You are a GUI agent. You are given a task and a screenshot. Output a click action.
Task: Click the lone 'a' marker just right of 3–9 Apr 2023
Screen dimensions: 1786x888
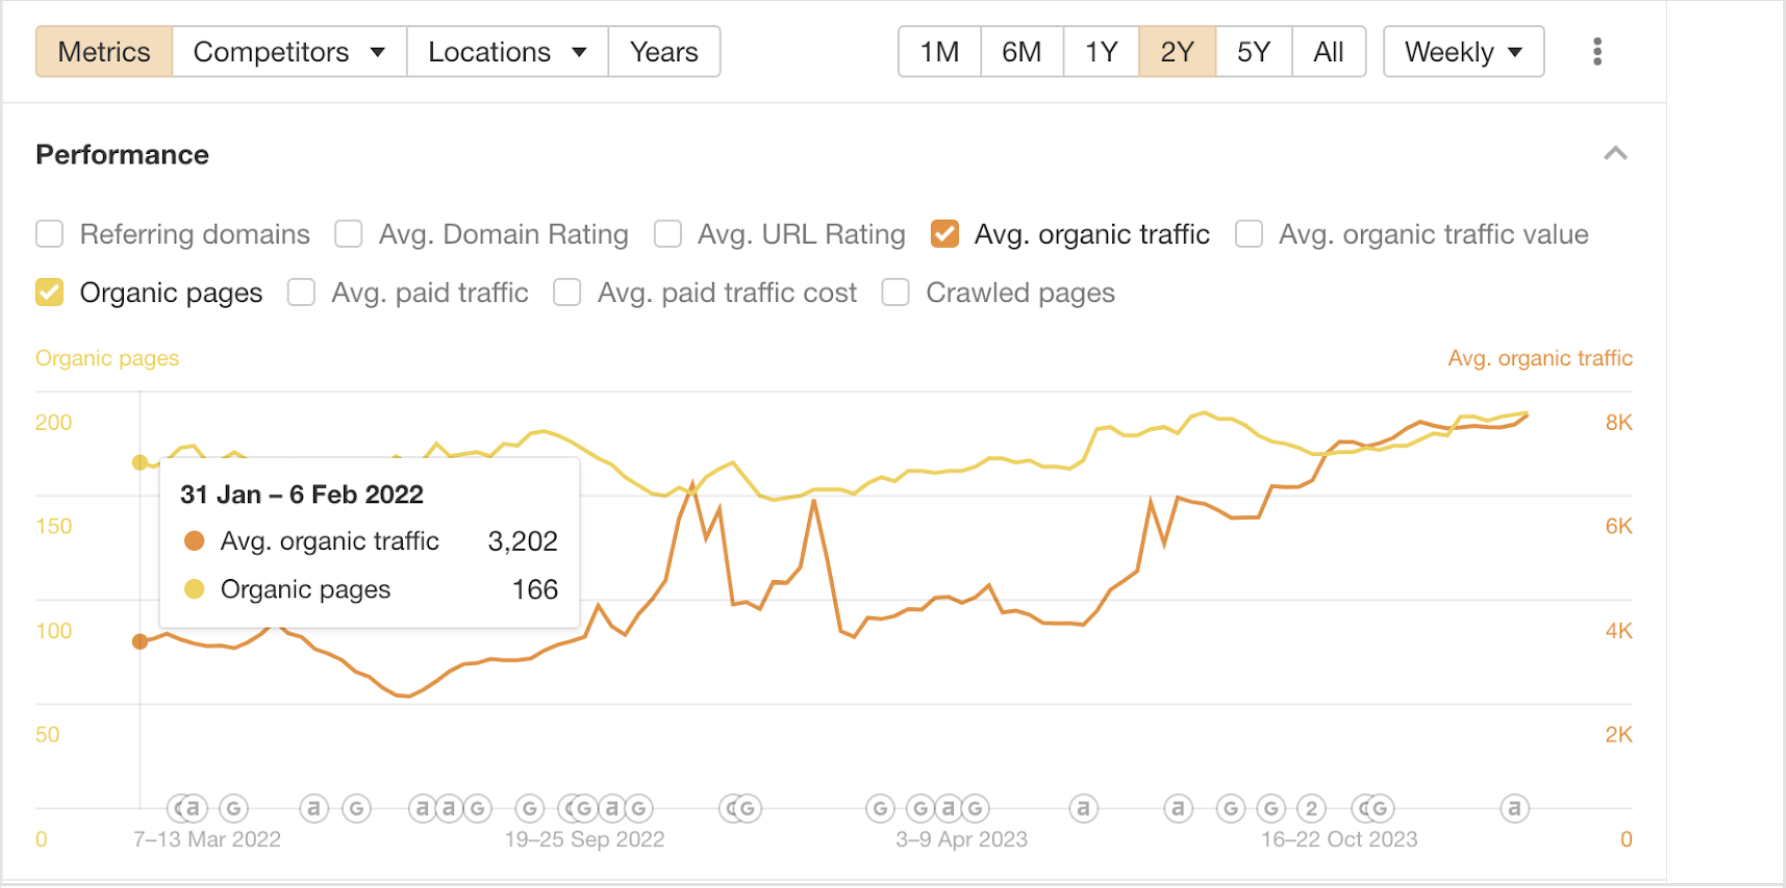pos(1083,808)
